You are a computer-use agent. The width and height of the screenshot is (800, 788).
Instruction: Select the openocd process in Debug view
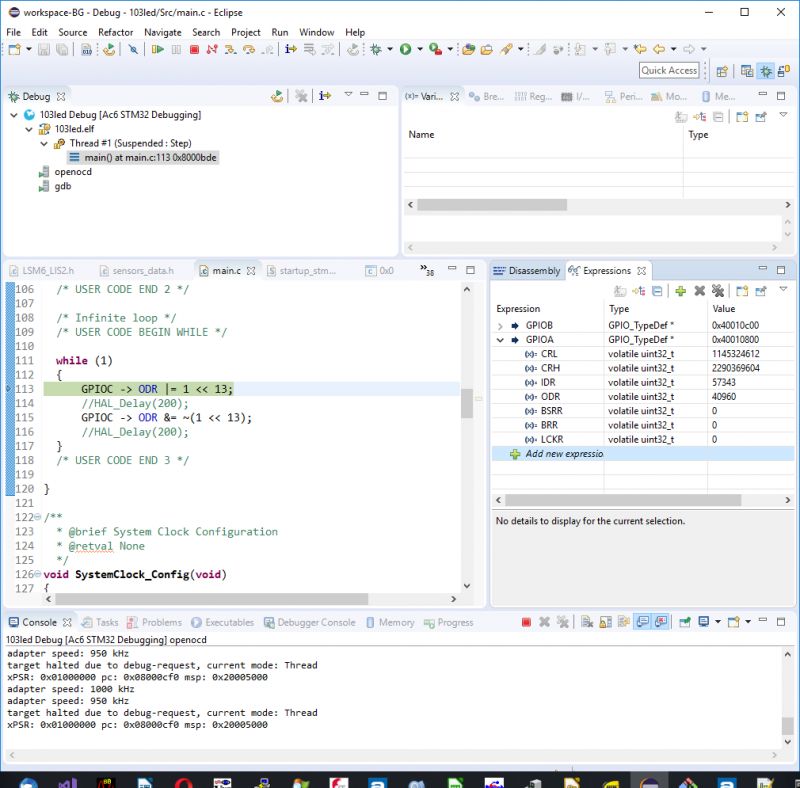pyautogui.click(x=73, y=172)
